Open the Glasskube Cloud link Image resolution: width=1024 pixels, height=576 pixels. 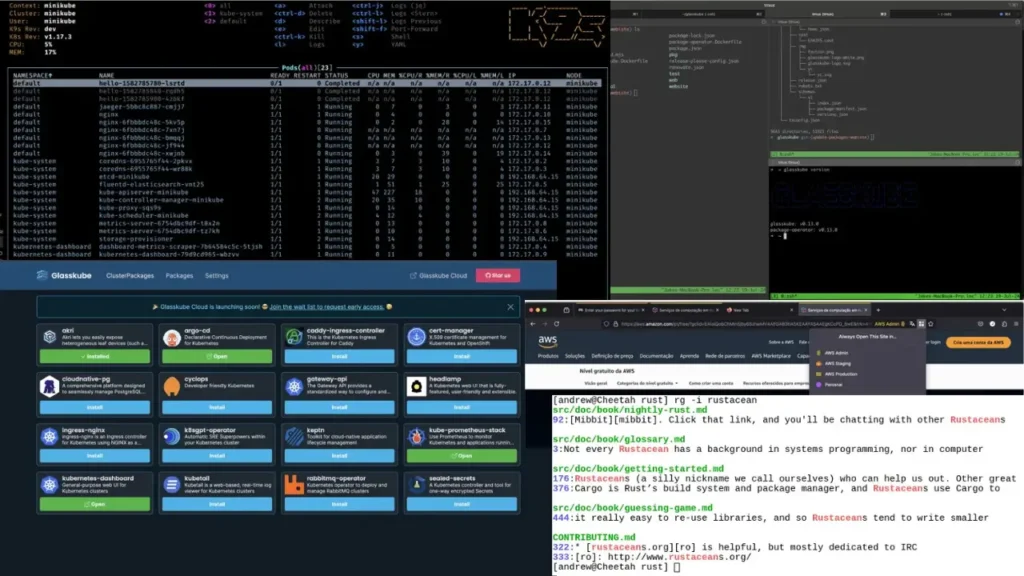pos(438,276)
